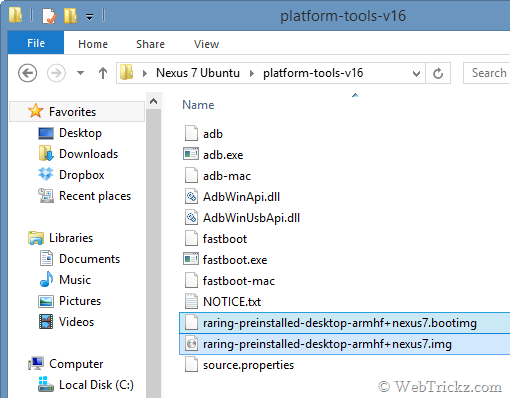Open Local Disk (C:)
This screenshot has height=398, width=510.
(96, 385)
